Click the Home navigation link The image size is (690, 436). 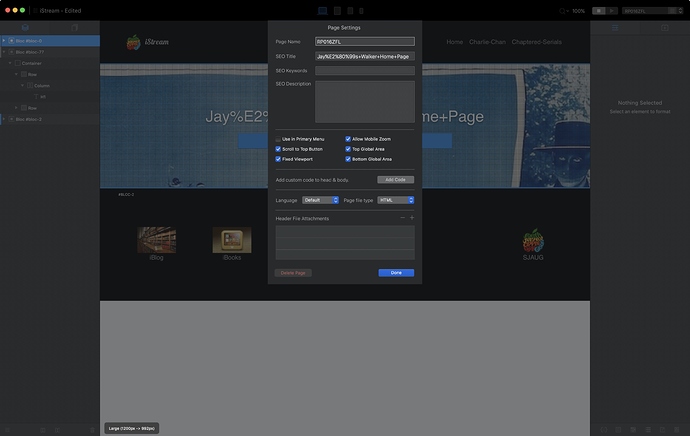point(454,42)
